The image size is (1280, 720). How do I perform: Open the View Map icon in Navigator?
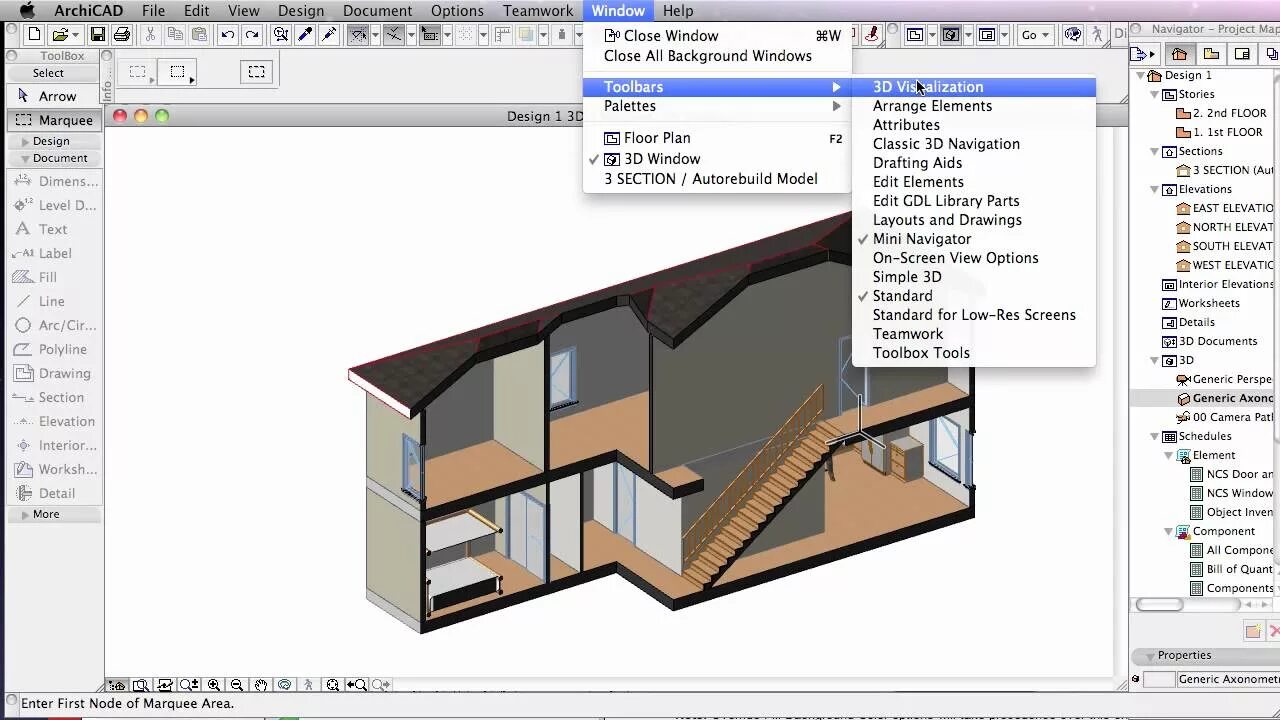[x=1211, y=54]
